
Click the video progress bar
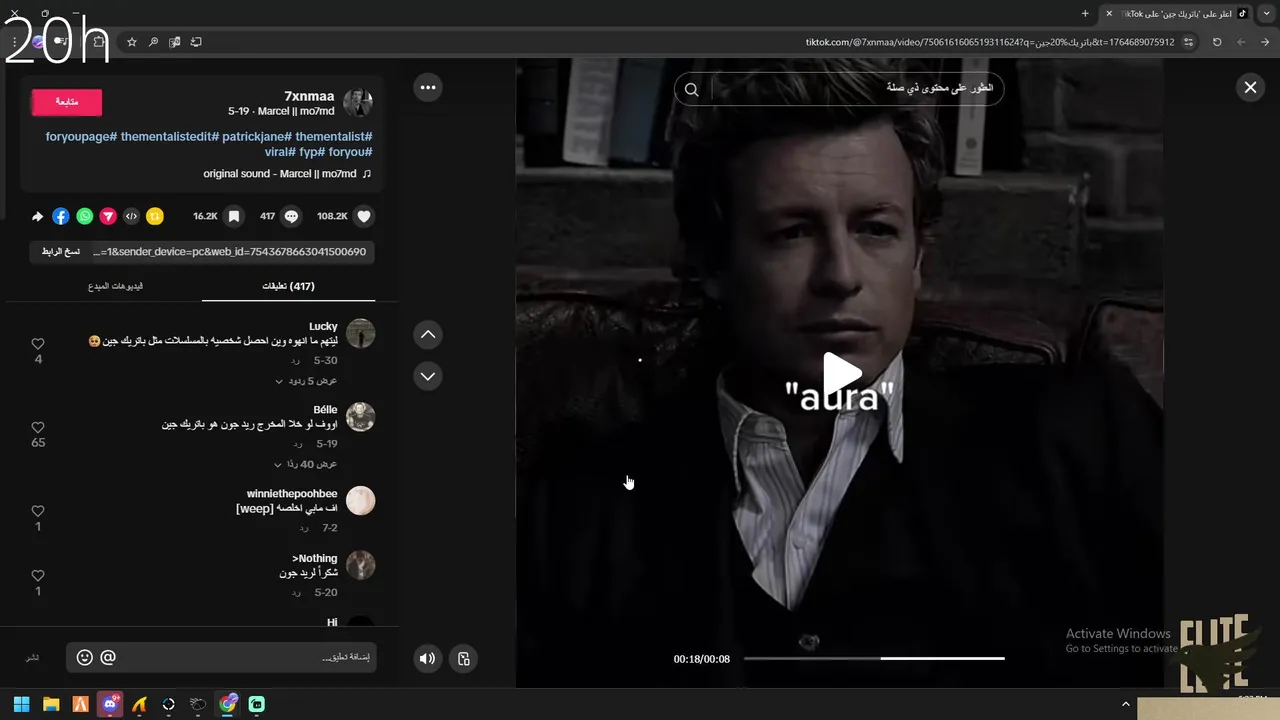[874, 658]
